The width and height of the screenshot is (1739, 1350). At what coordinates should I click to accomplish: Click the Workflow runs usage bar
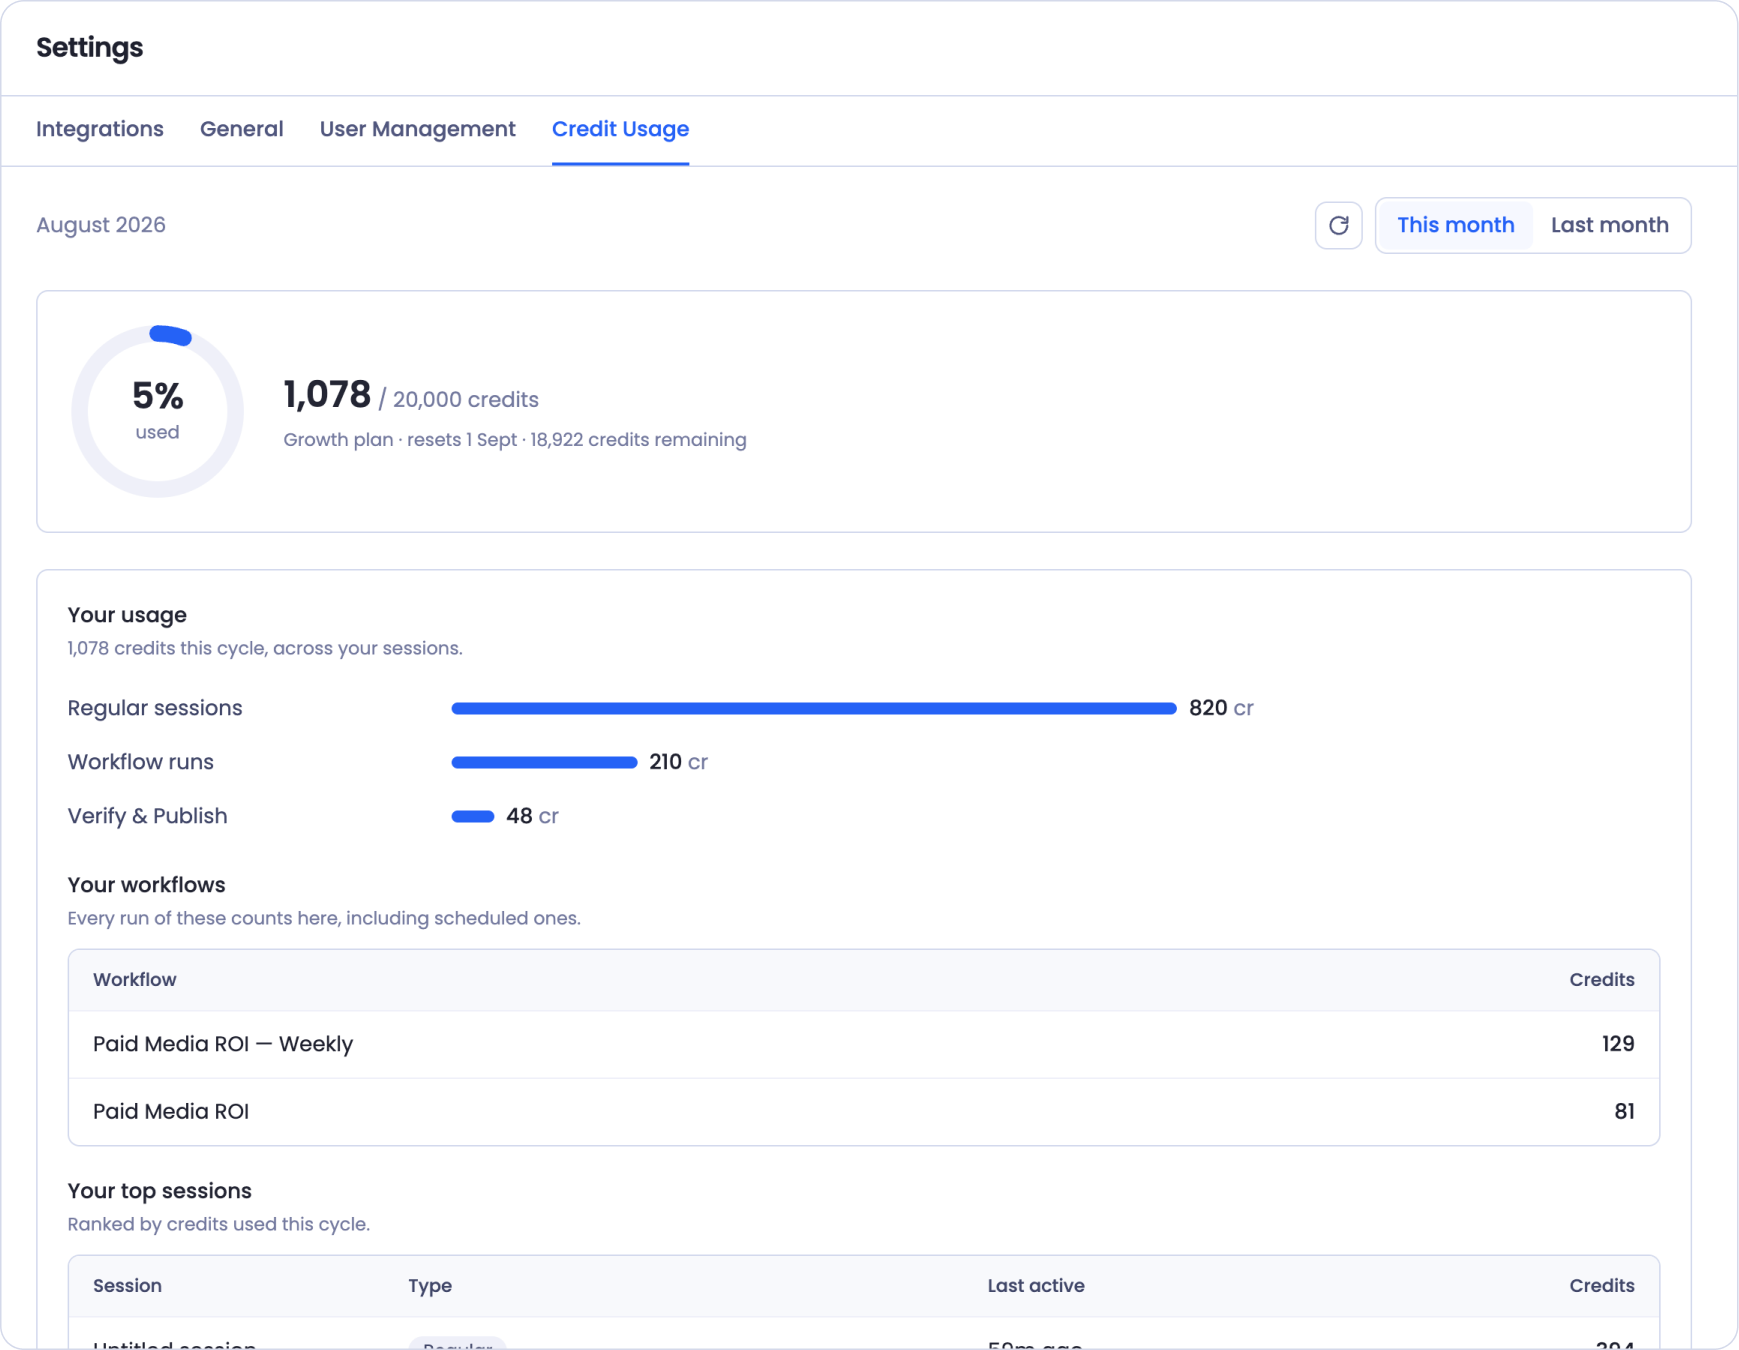click(x=544, y=762)
